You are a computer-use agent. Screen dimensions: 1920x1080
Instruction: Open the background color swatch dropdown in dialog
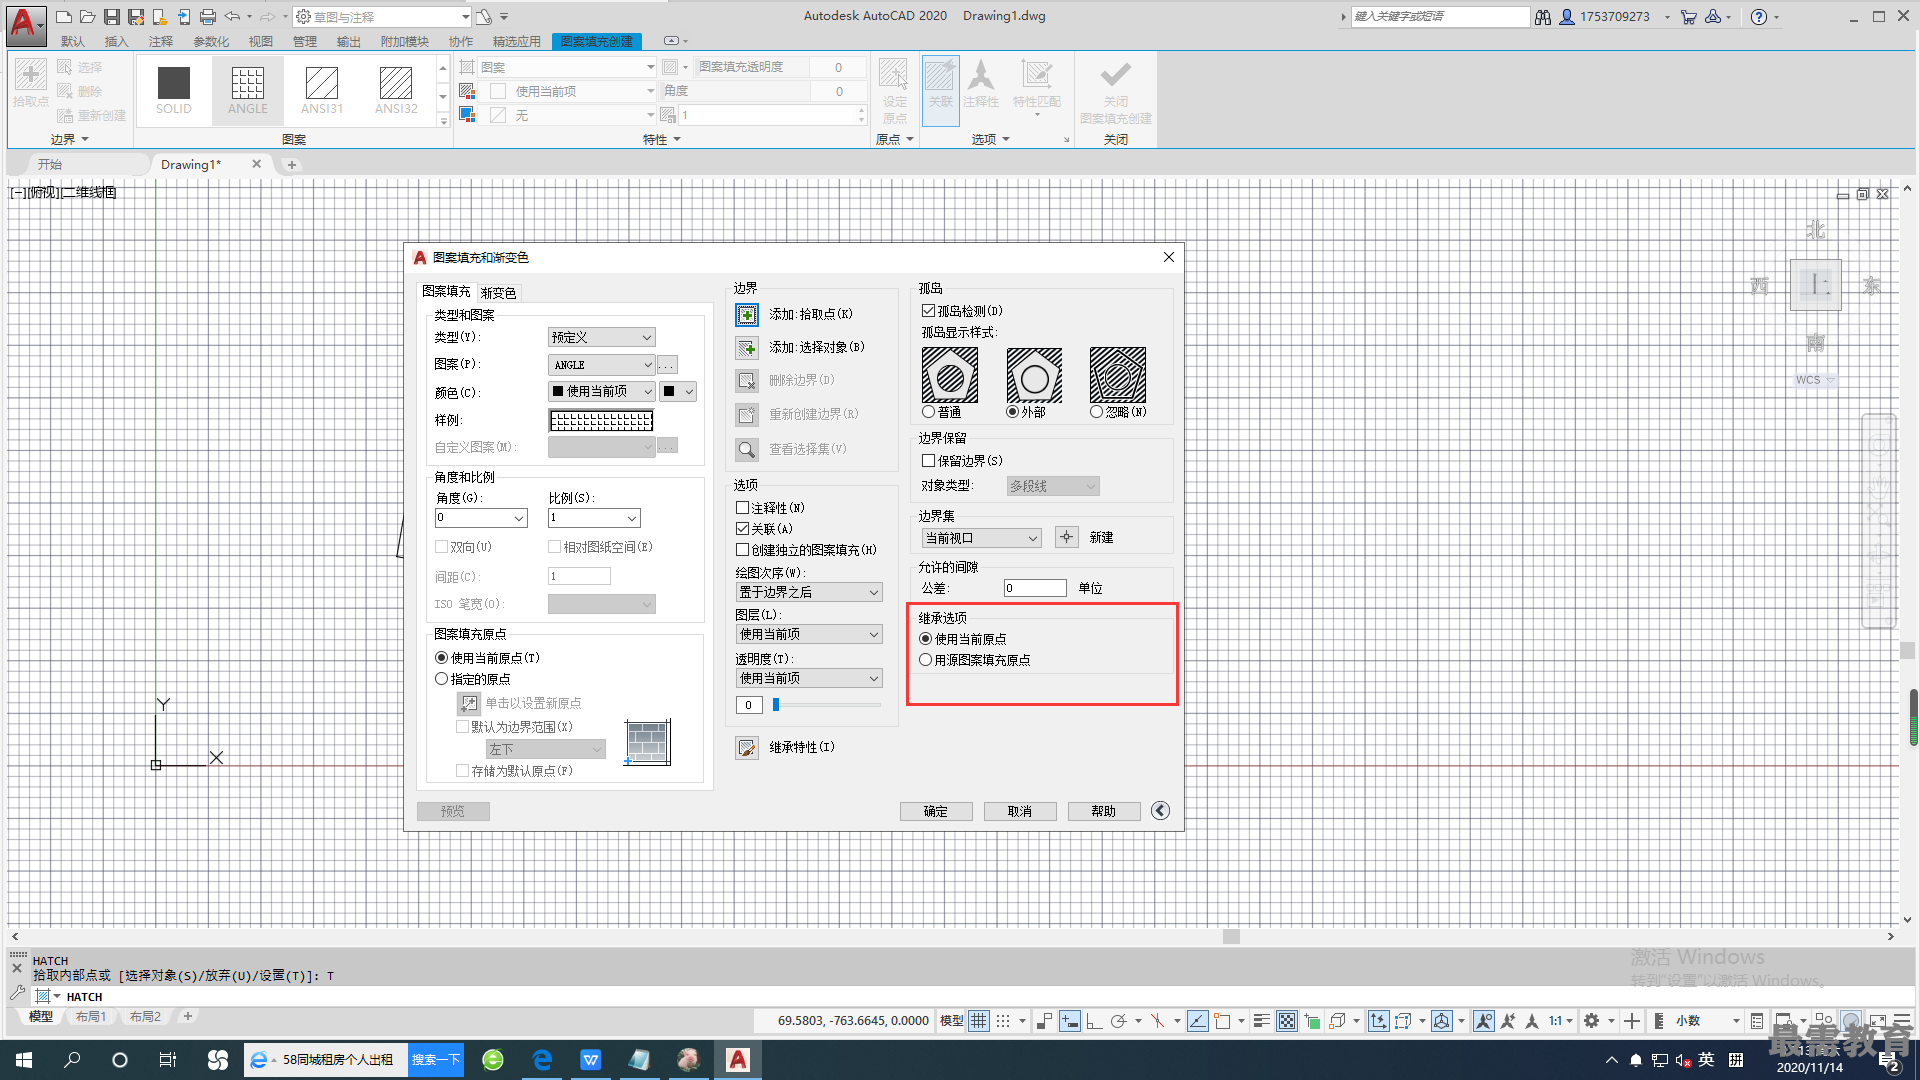pyautogui.click(x=678, y=392)
